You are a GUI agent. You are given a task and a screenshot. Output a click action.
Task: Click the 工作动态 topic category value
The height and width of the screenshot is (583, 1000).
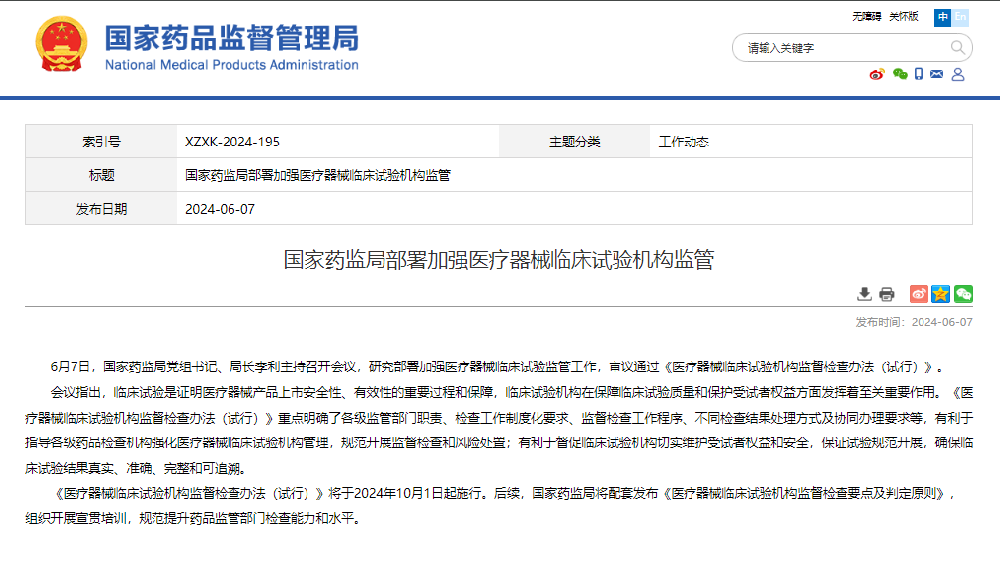(x=684, y=142)
